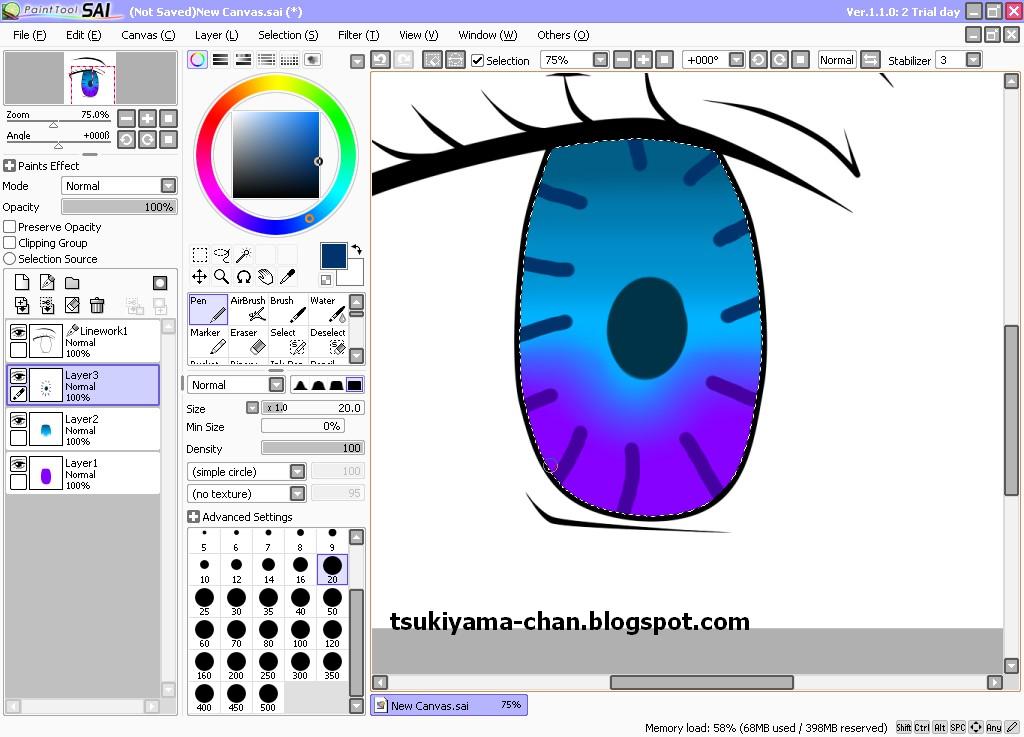Choose the Water tool

328,309
